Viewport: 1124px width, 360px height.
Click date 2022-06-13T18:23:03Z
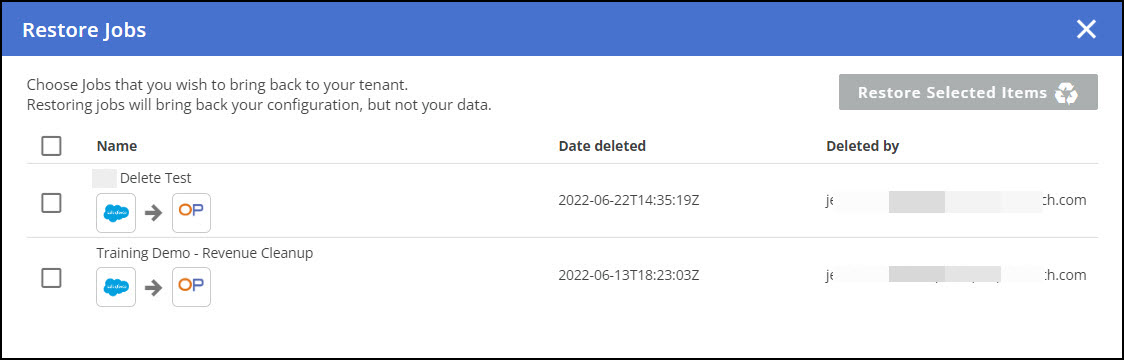coord(629,275)
